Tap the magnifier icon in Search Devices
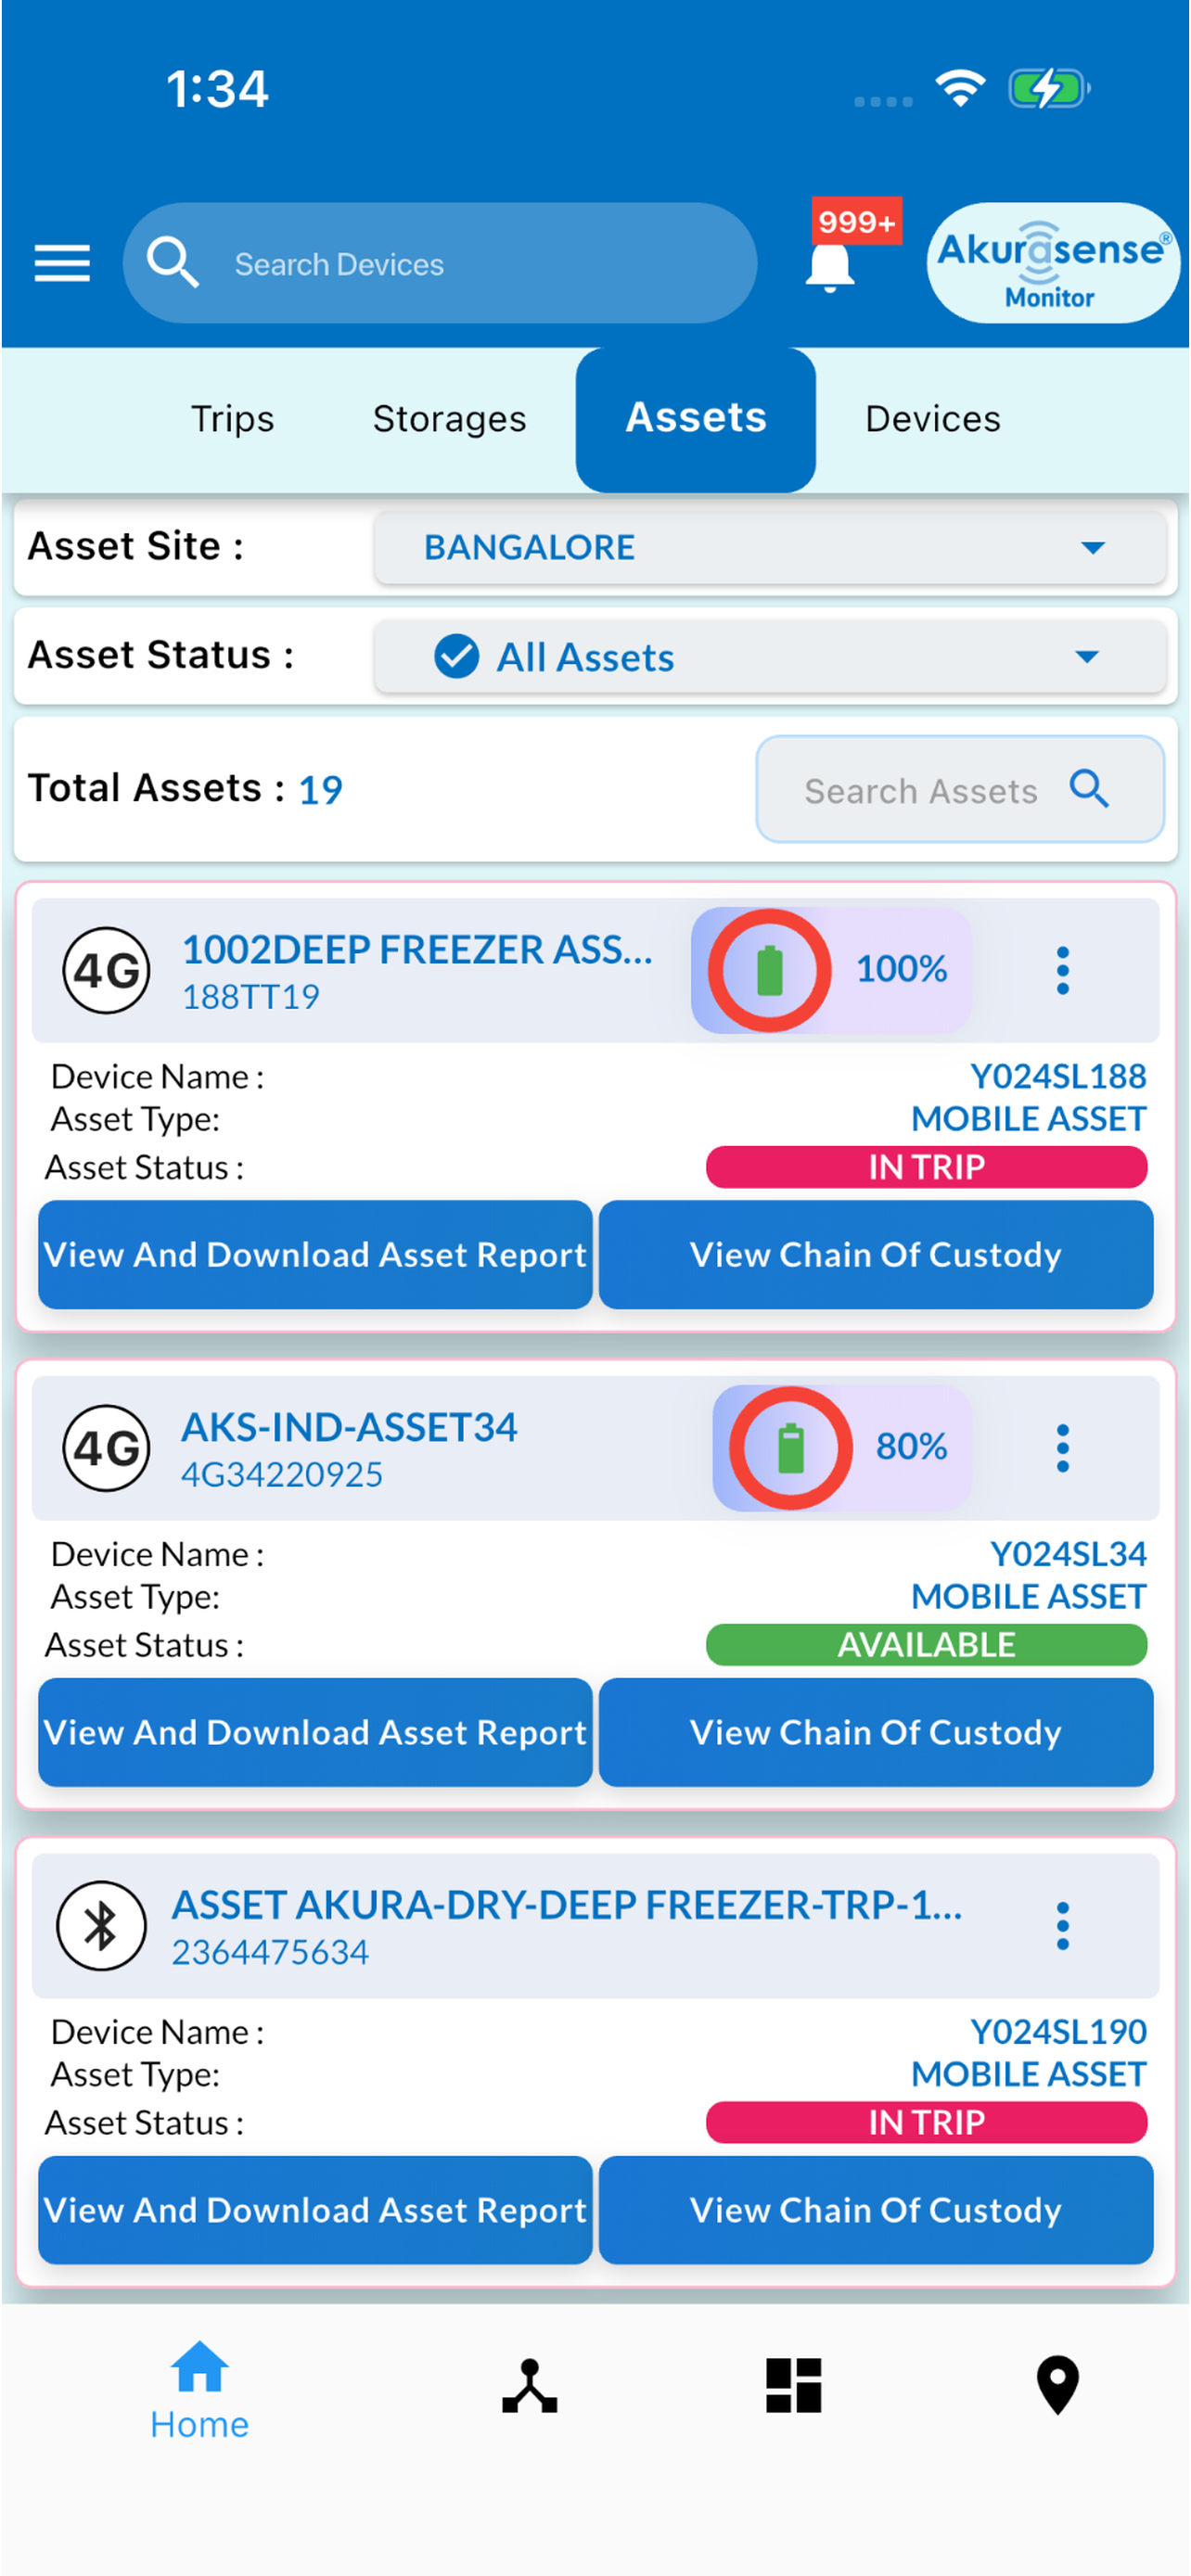Image resolution: width=1191 pixels, height=2576 pixels. (x=172, y=263)
